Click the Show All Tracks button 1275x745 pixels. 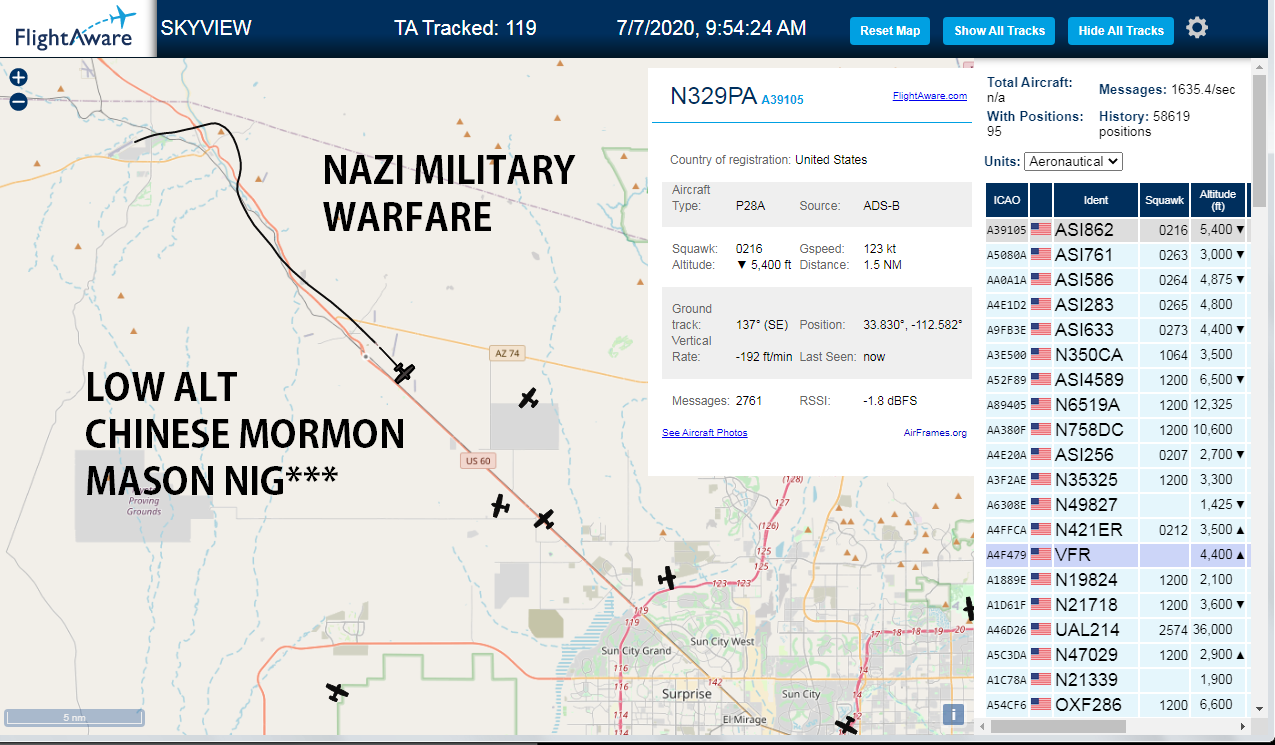(x=999, y=31)
